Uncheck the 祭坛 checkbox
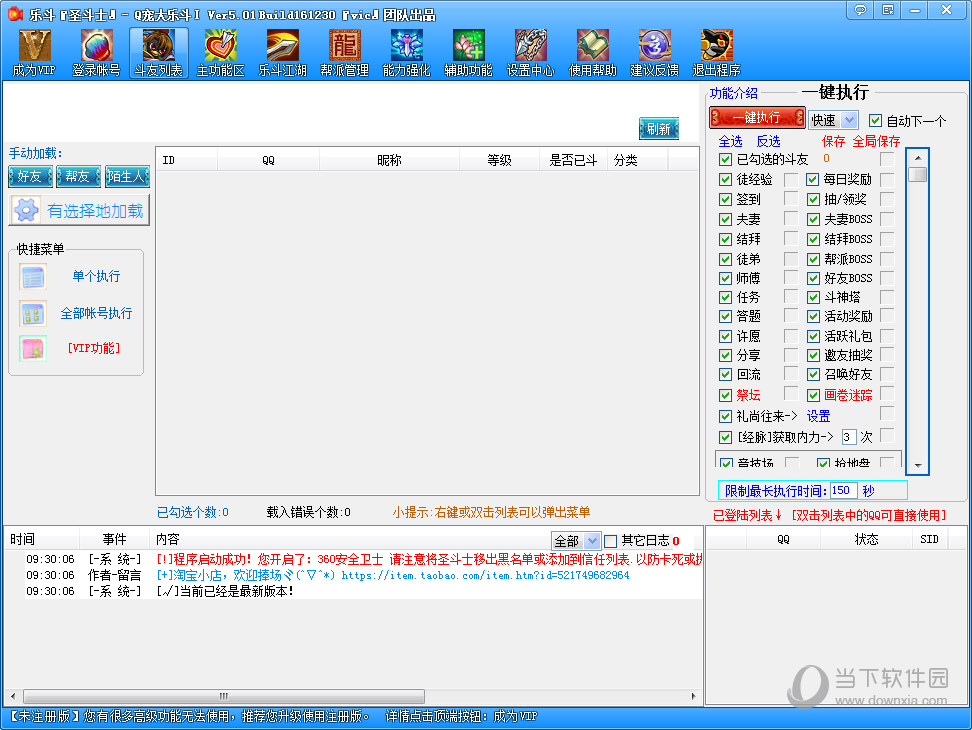 pyautogui.click(x=725, y=395)
